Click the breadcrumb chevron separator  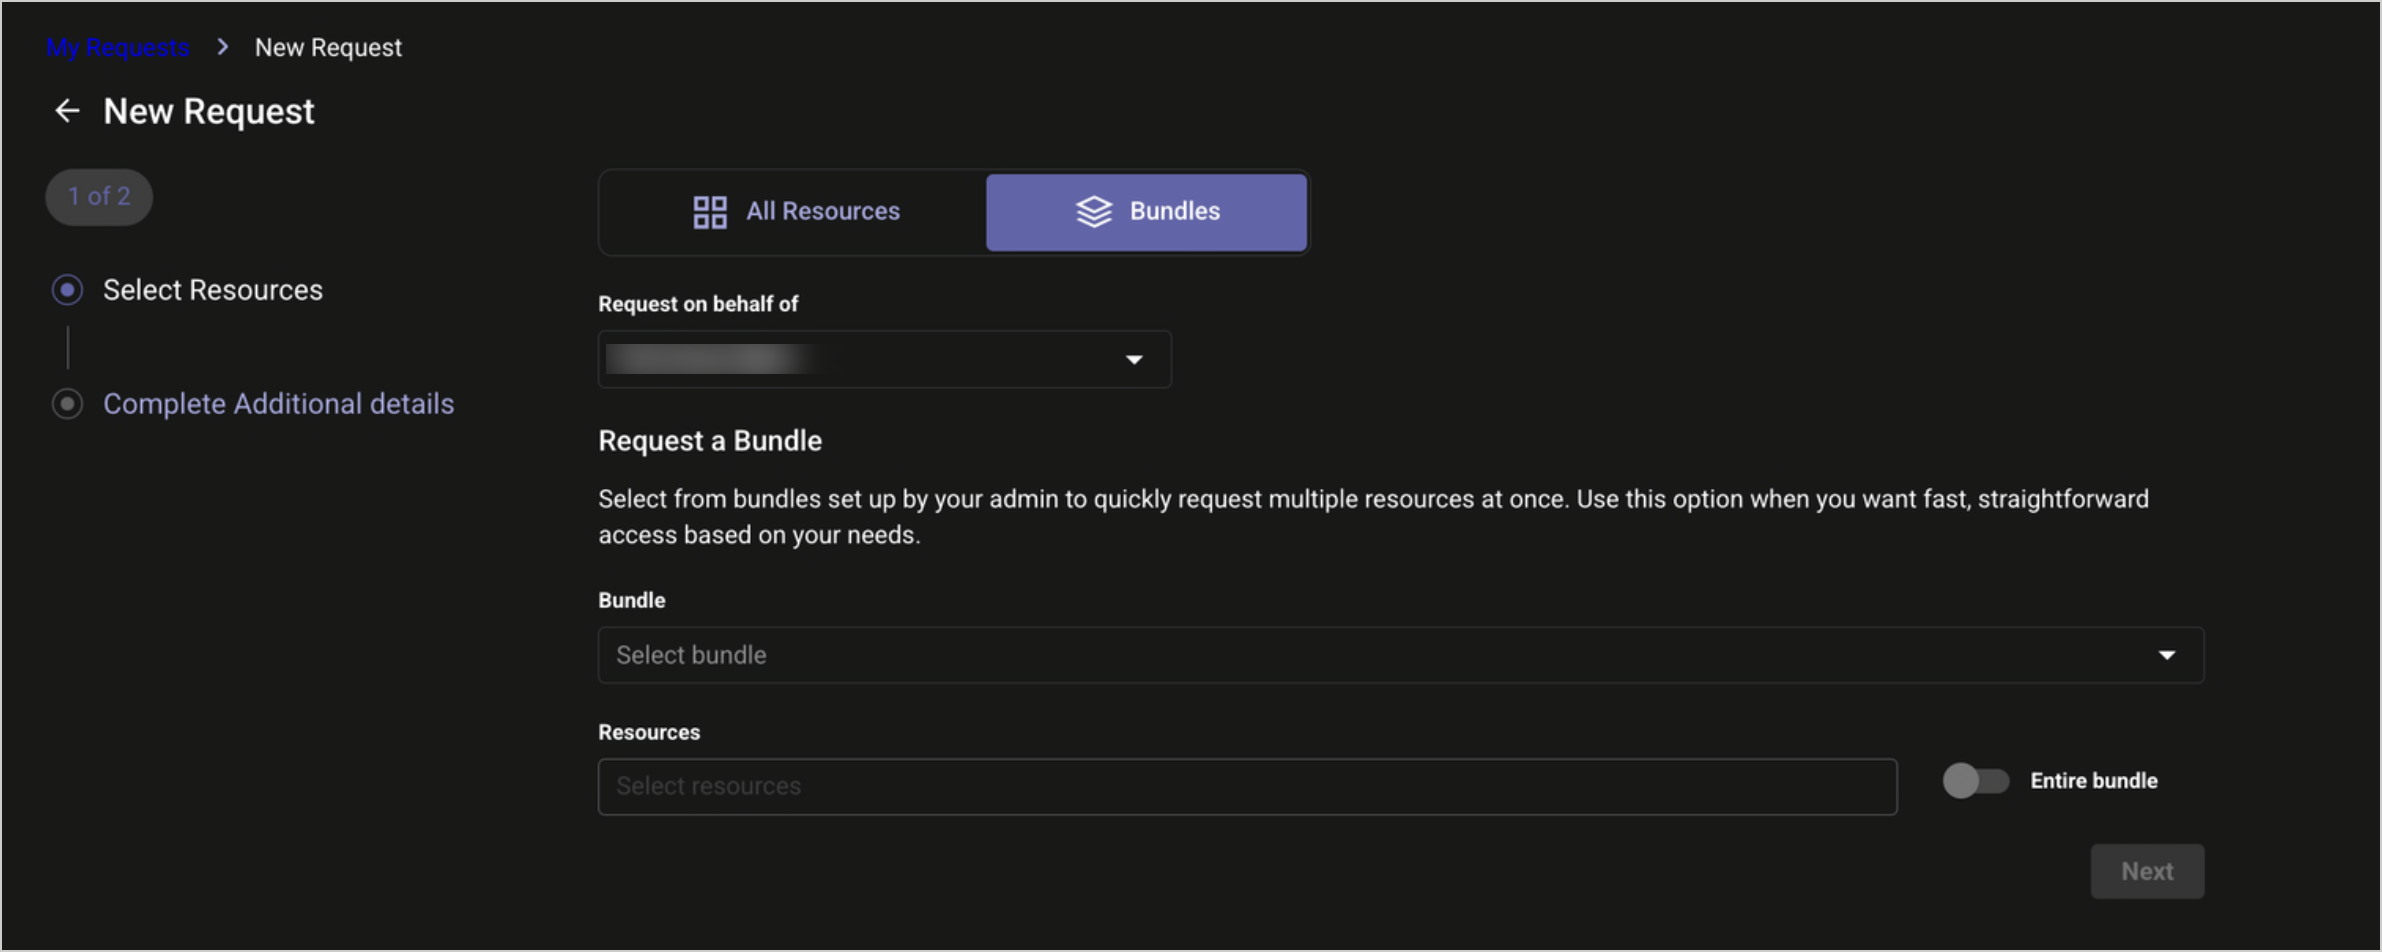(223, 47)
